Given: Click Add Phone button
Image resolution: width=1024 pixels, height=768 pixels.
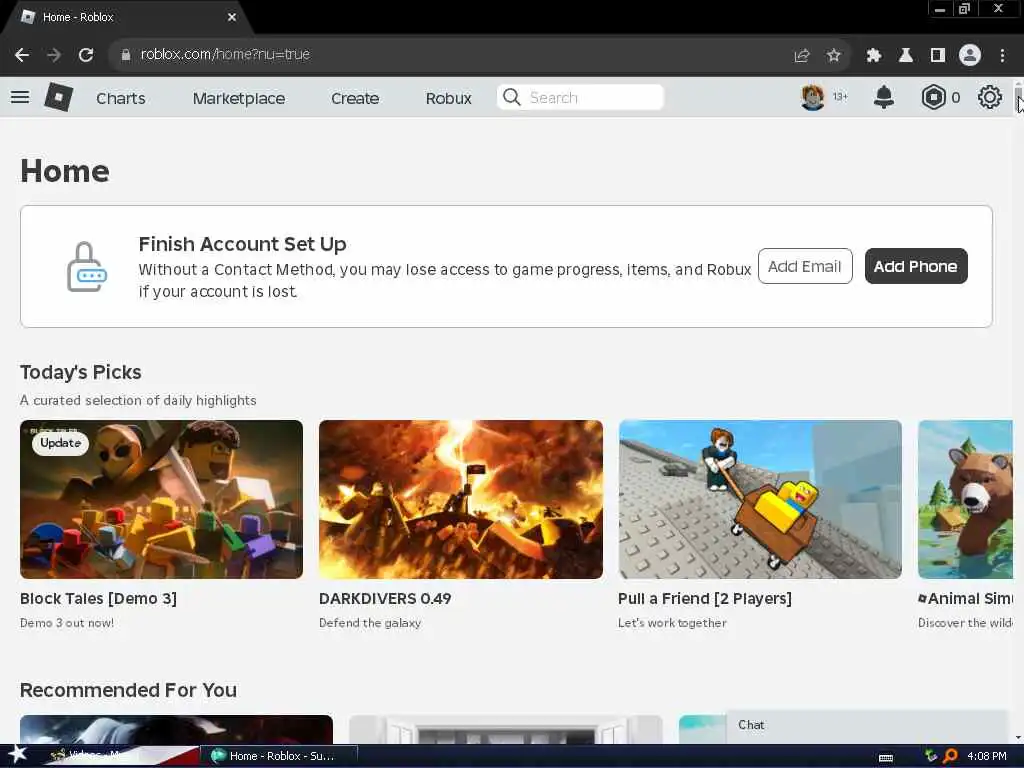Looking at the screenshot, I should pyautogui.click(x=916, y=266).
